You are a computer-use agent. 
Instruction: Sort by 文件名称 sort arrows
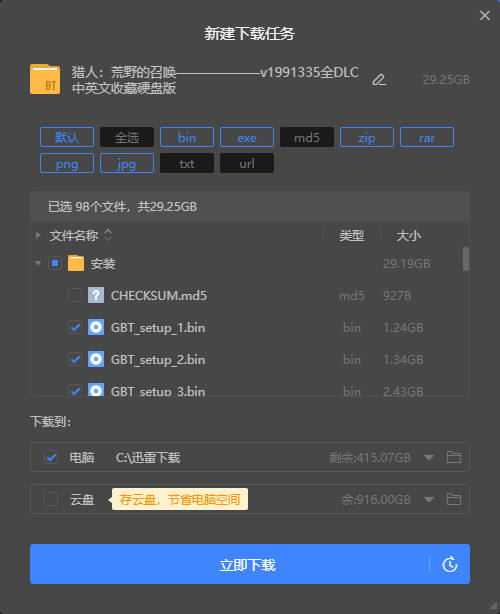(x=108, y=235)
